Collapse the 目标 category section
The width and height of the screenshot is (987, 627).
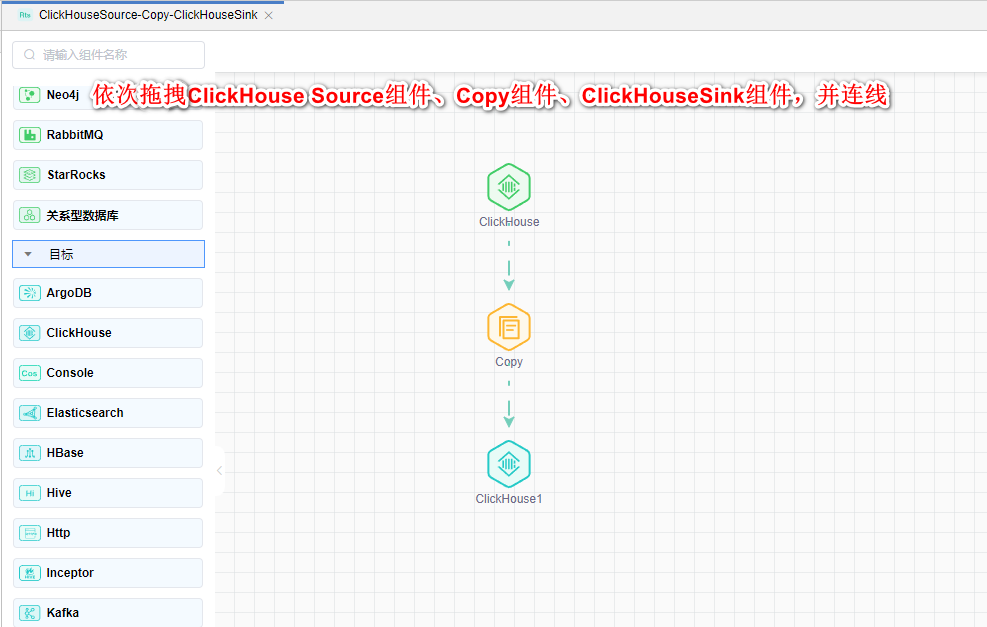click(x=27, y=254)
